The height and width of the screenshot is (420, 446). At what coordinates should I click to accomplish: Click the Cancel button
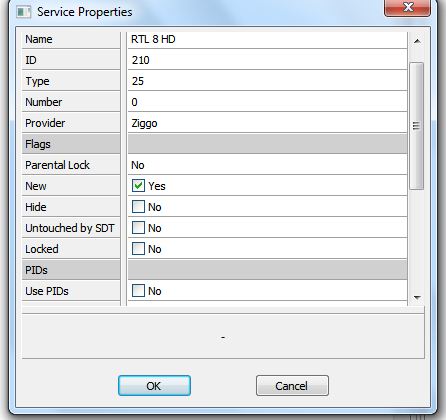pos(292,386)
